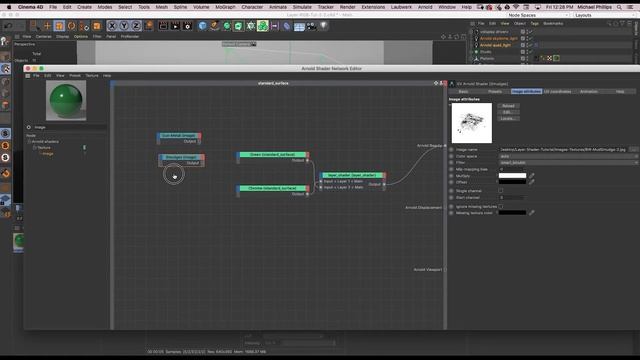Toggle the Z axis lock
The height and width of the screenshot is (360, 640).
(136, 26)
